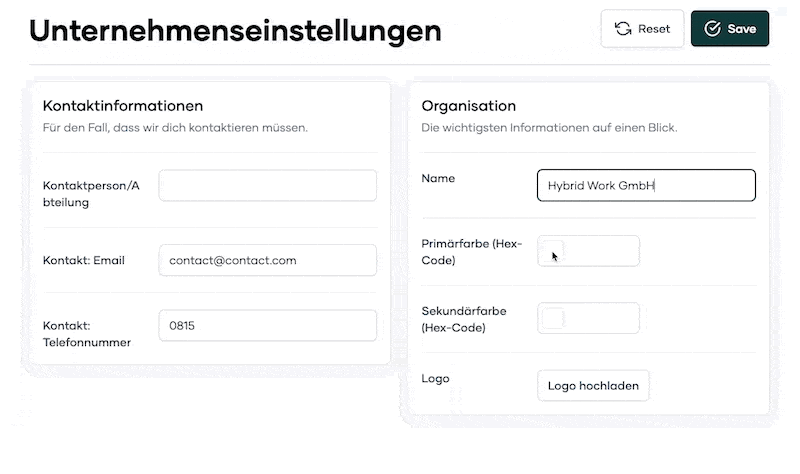The width and height of the screenshot is (800, 474).
Task: Select the contact@contact.com email field
Action: click(267, 260)
